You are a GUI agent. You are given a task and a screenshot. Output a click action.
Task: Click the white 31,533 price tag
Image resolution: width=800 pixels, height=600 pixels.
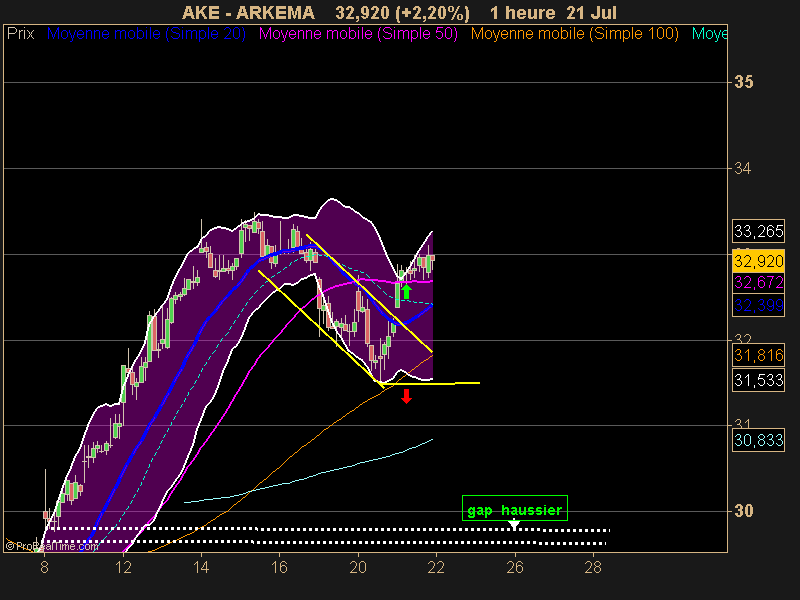pyautogui.click(x=758, y=380)
